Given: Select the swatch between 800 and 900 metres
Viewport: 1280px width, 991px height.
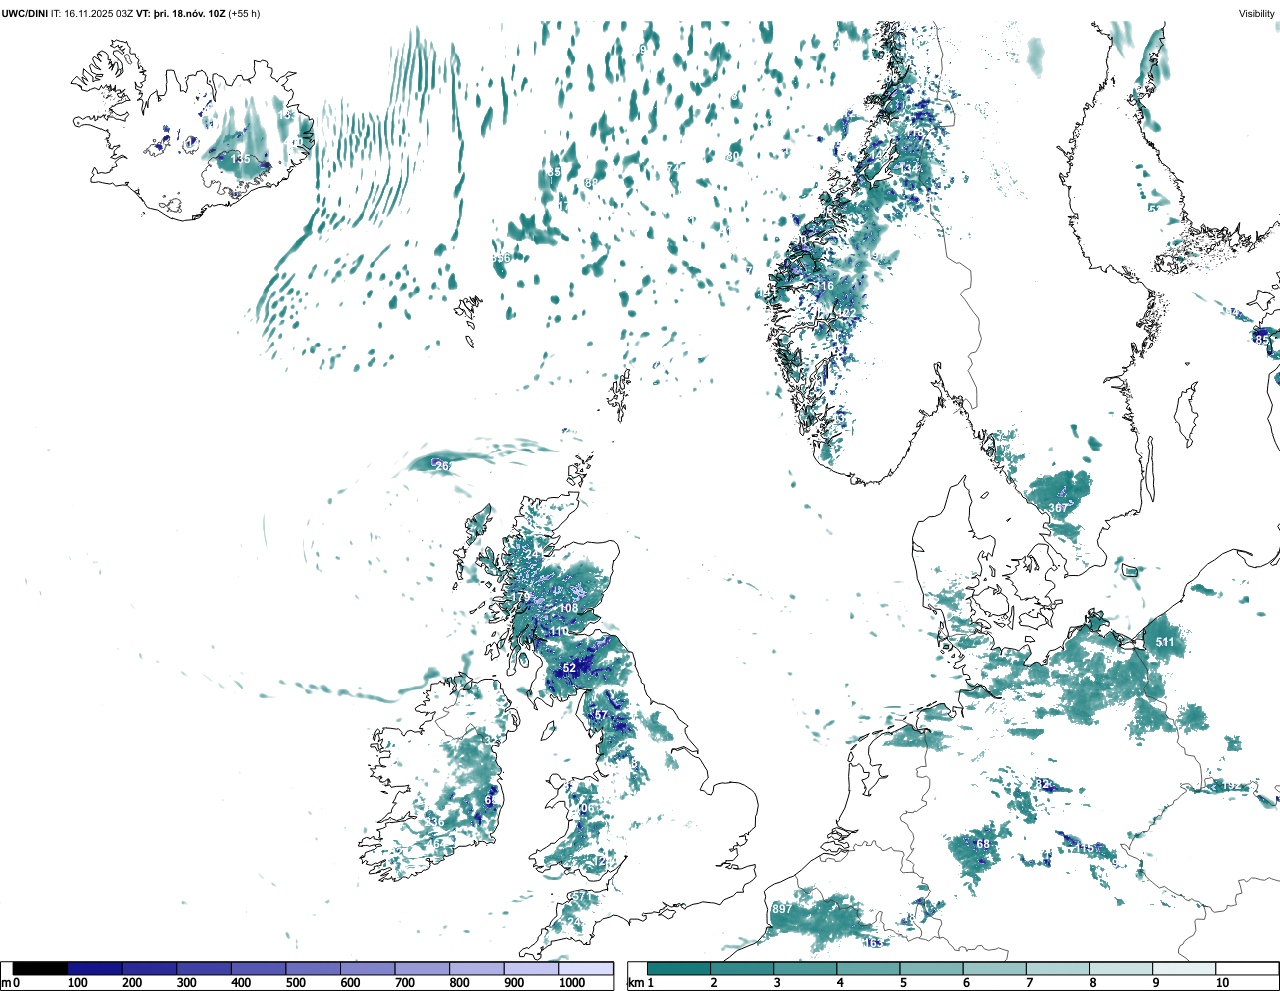Looking at the screenshot, I should [x=477, y=969].
